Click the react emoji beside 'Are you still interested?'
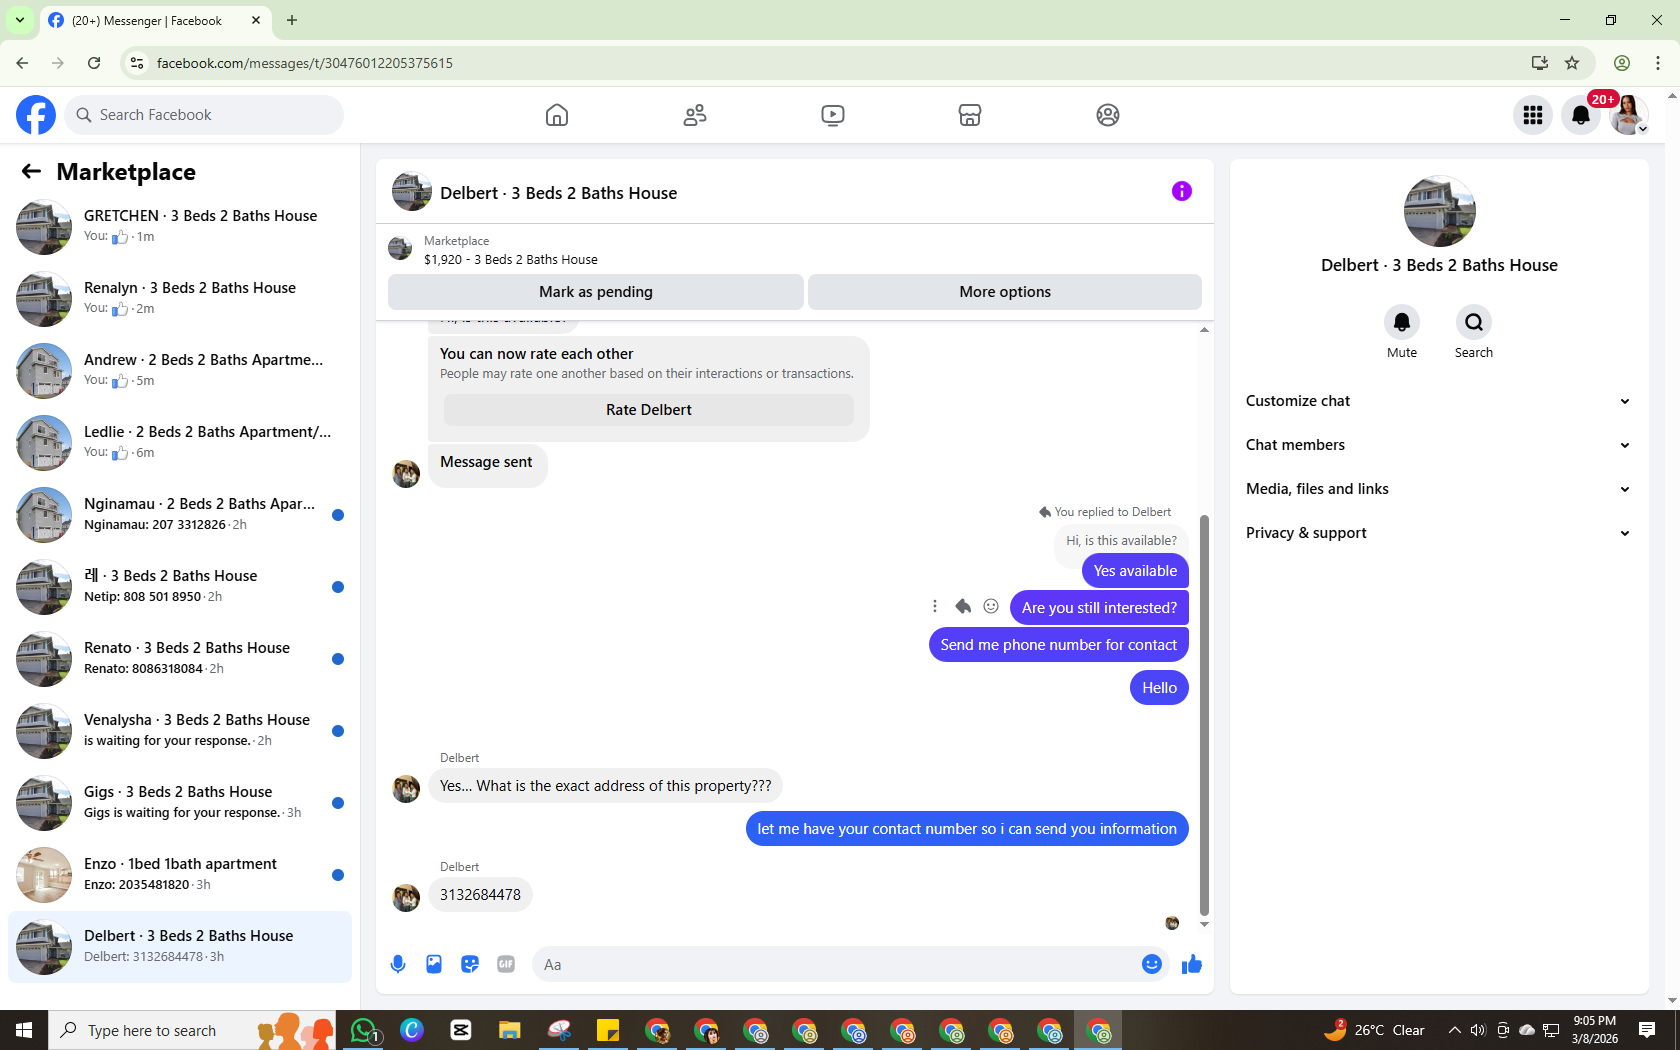 [991, 606]
